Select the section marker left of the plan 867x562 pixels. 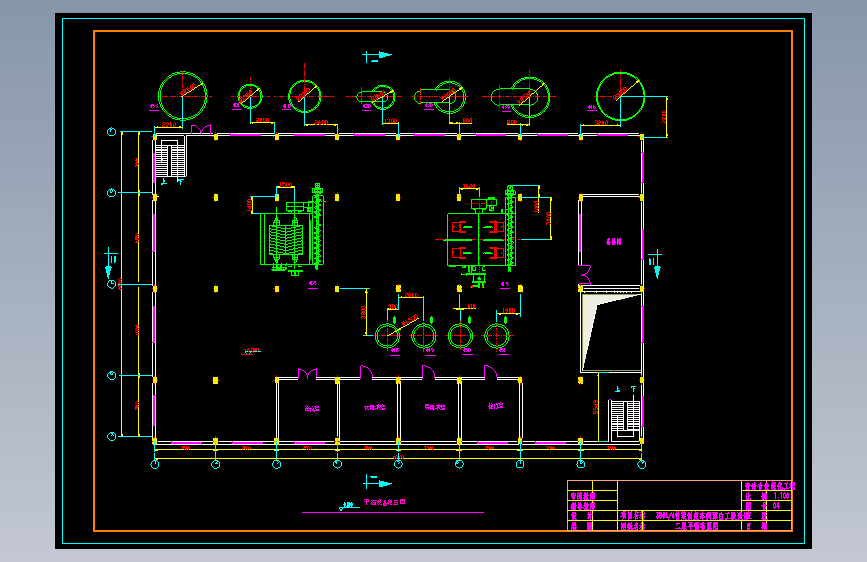pyautogui.click(x=110, y=263)
